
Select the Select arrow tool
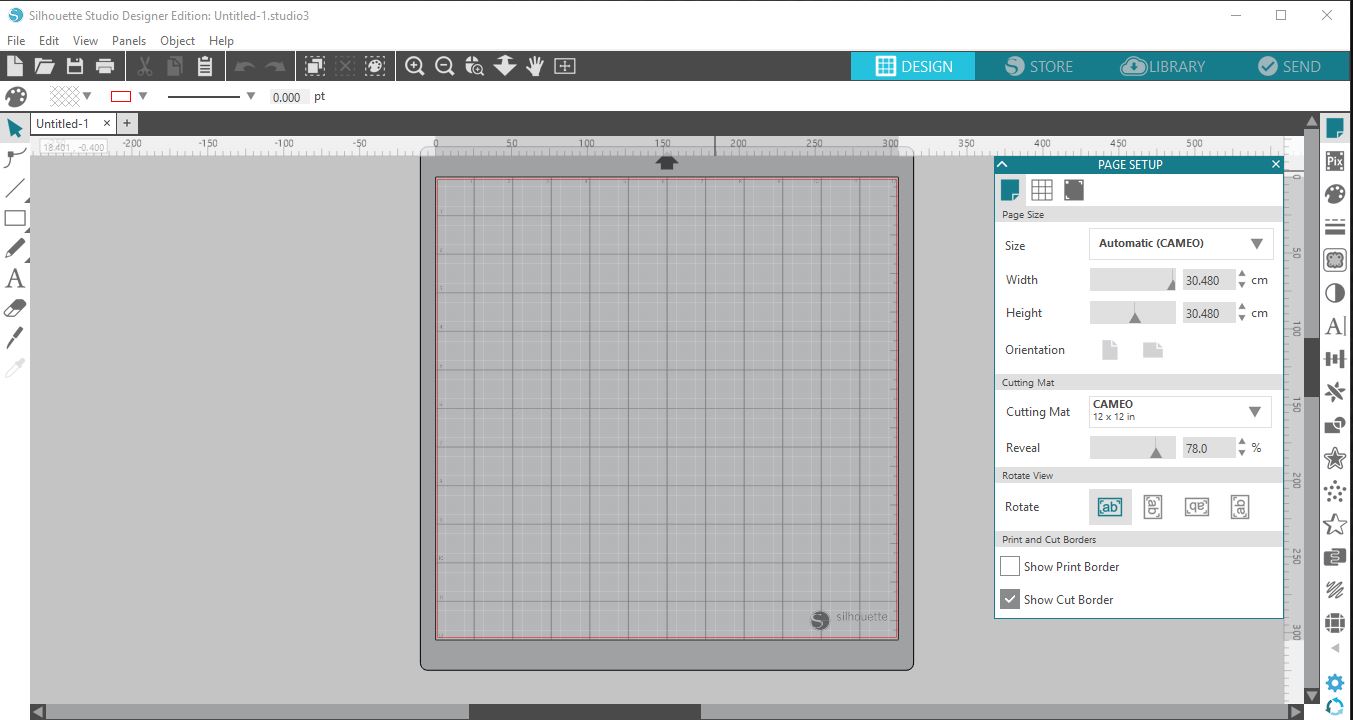[15, 128]
